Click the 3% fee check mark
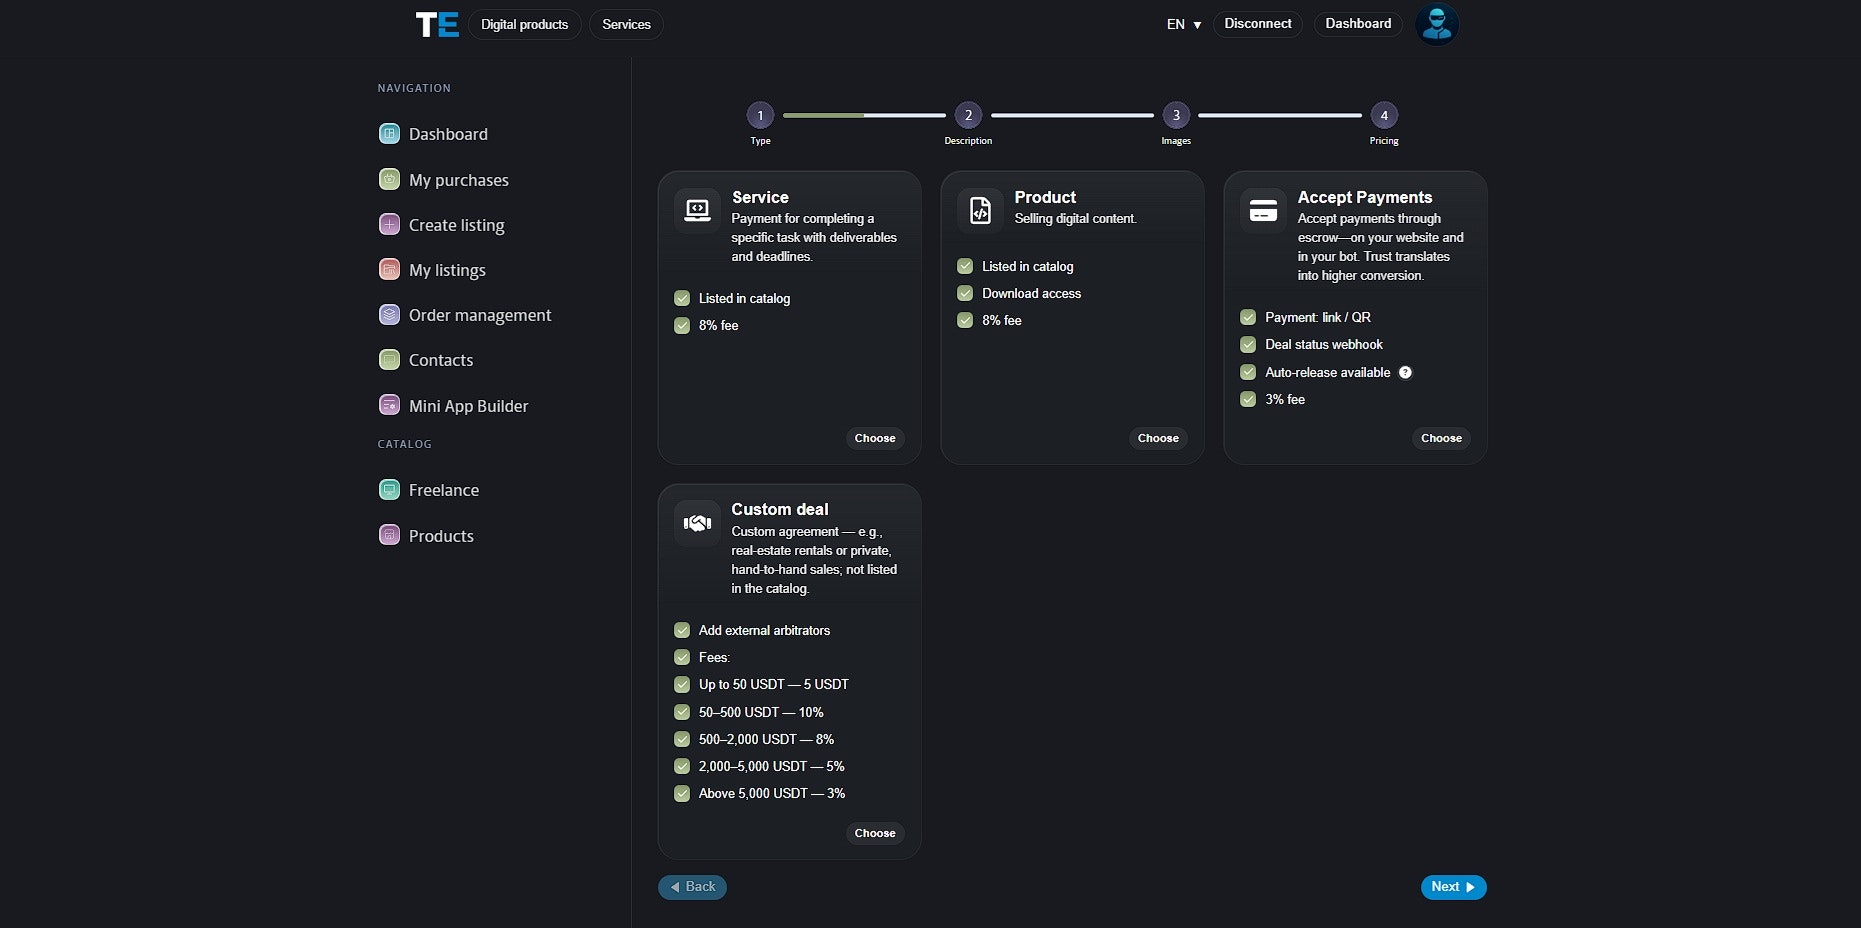Viewport: 1861px width, 928px height. pos(1248,399)
